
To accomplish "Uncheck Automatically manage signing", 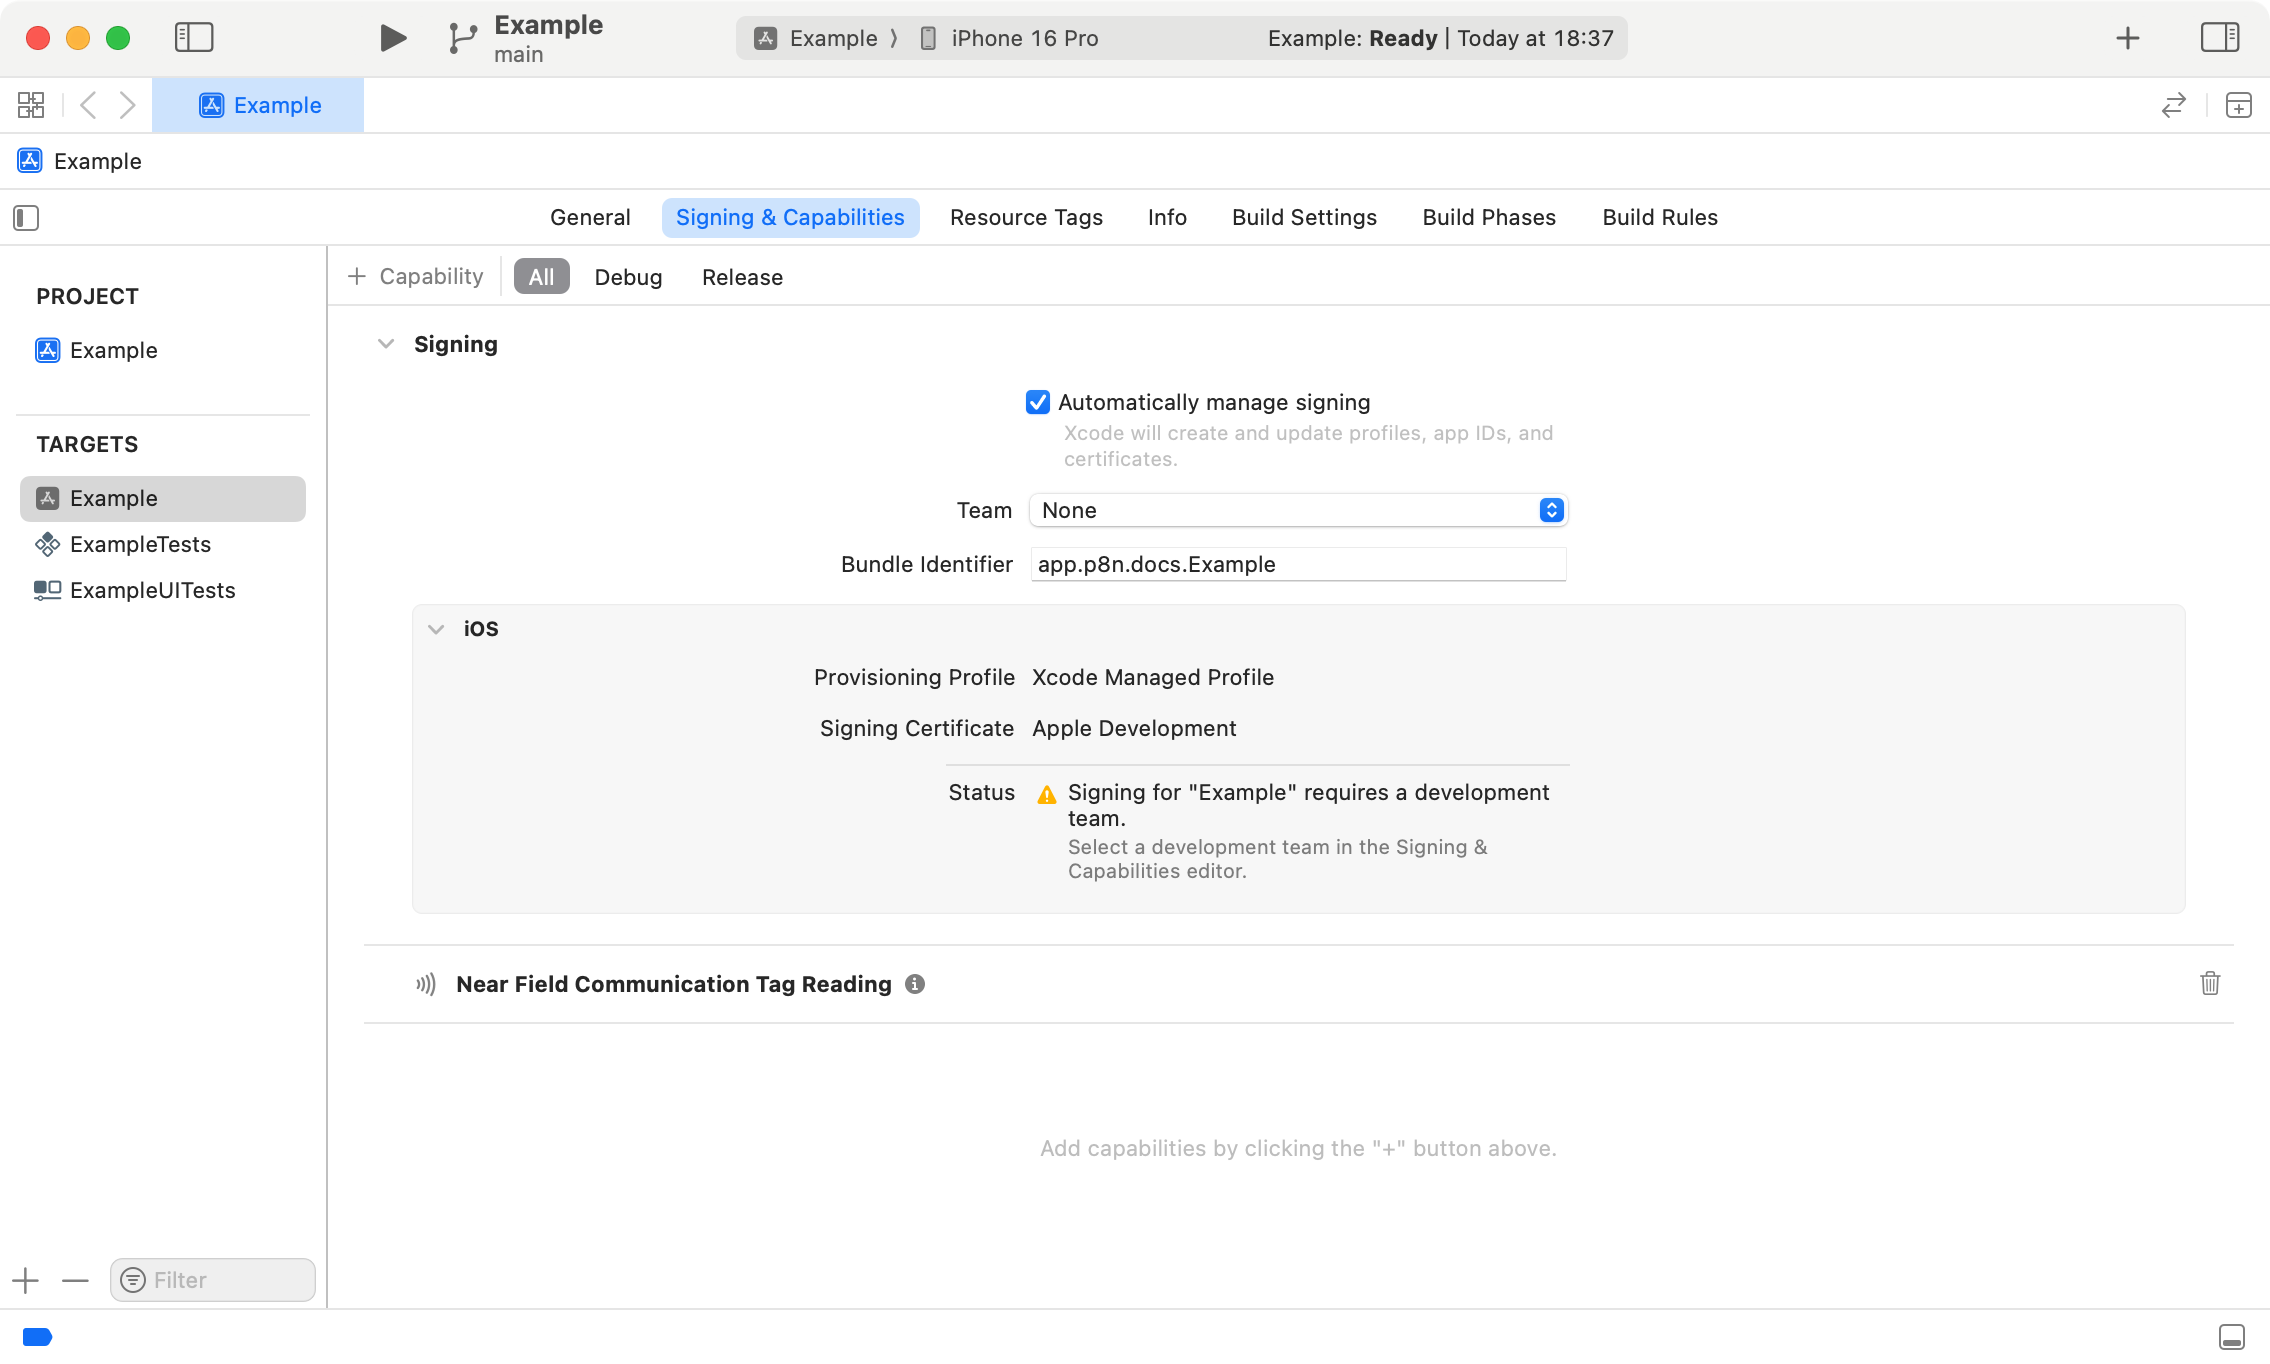I will pos(1038,402).
